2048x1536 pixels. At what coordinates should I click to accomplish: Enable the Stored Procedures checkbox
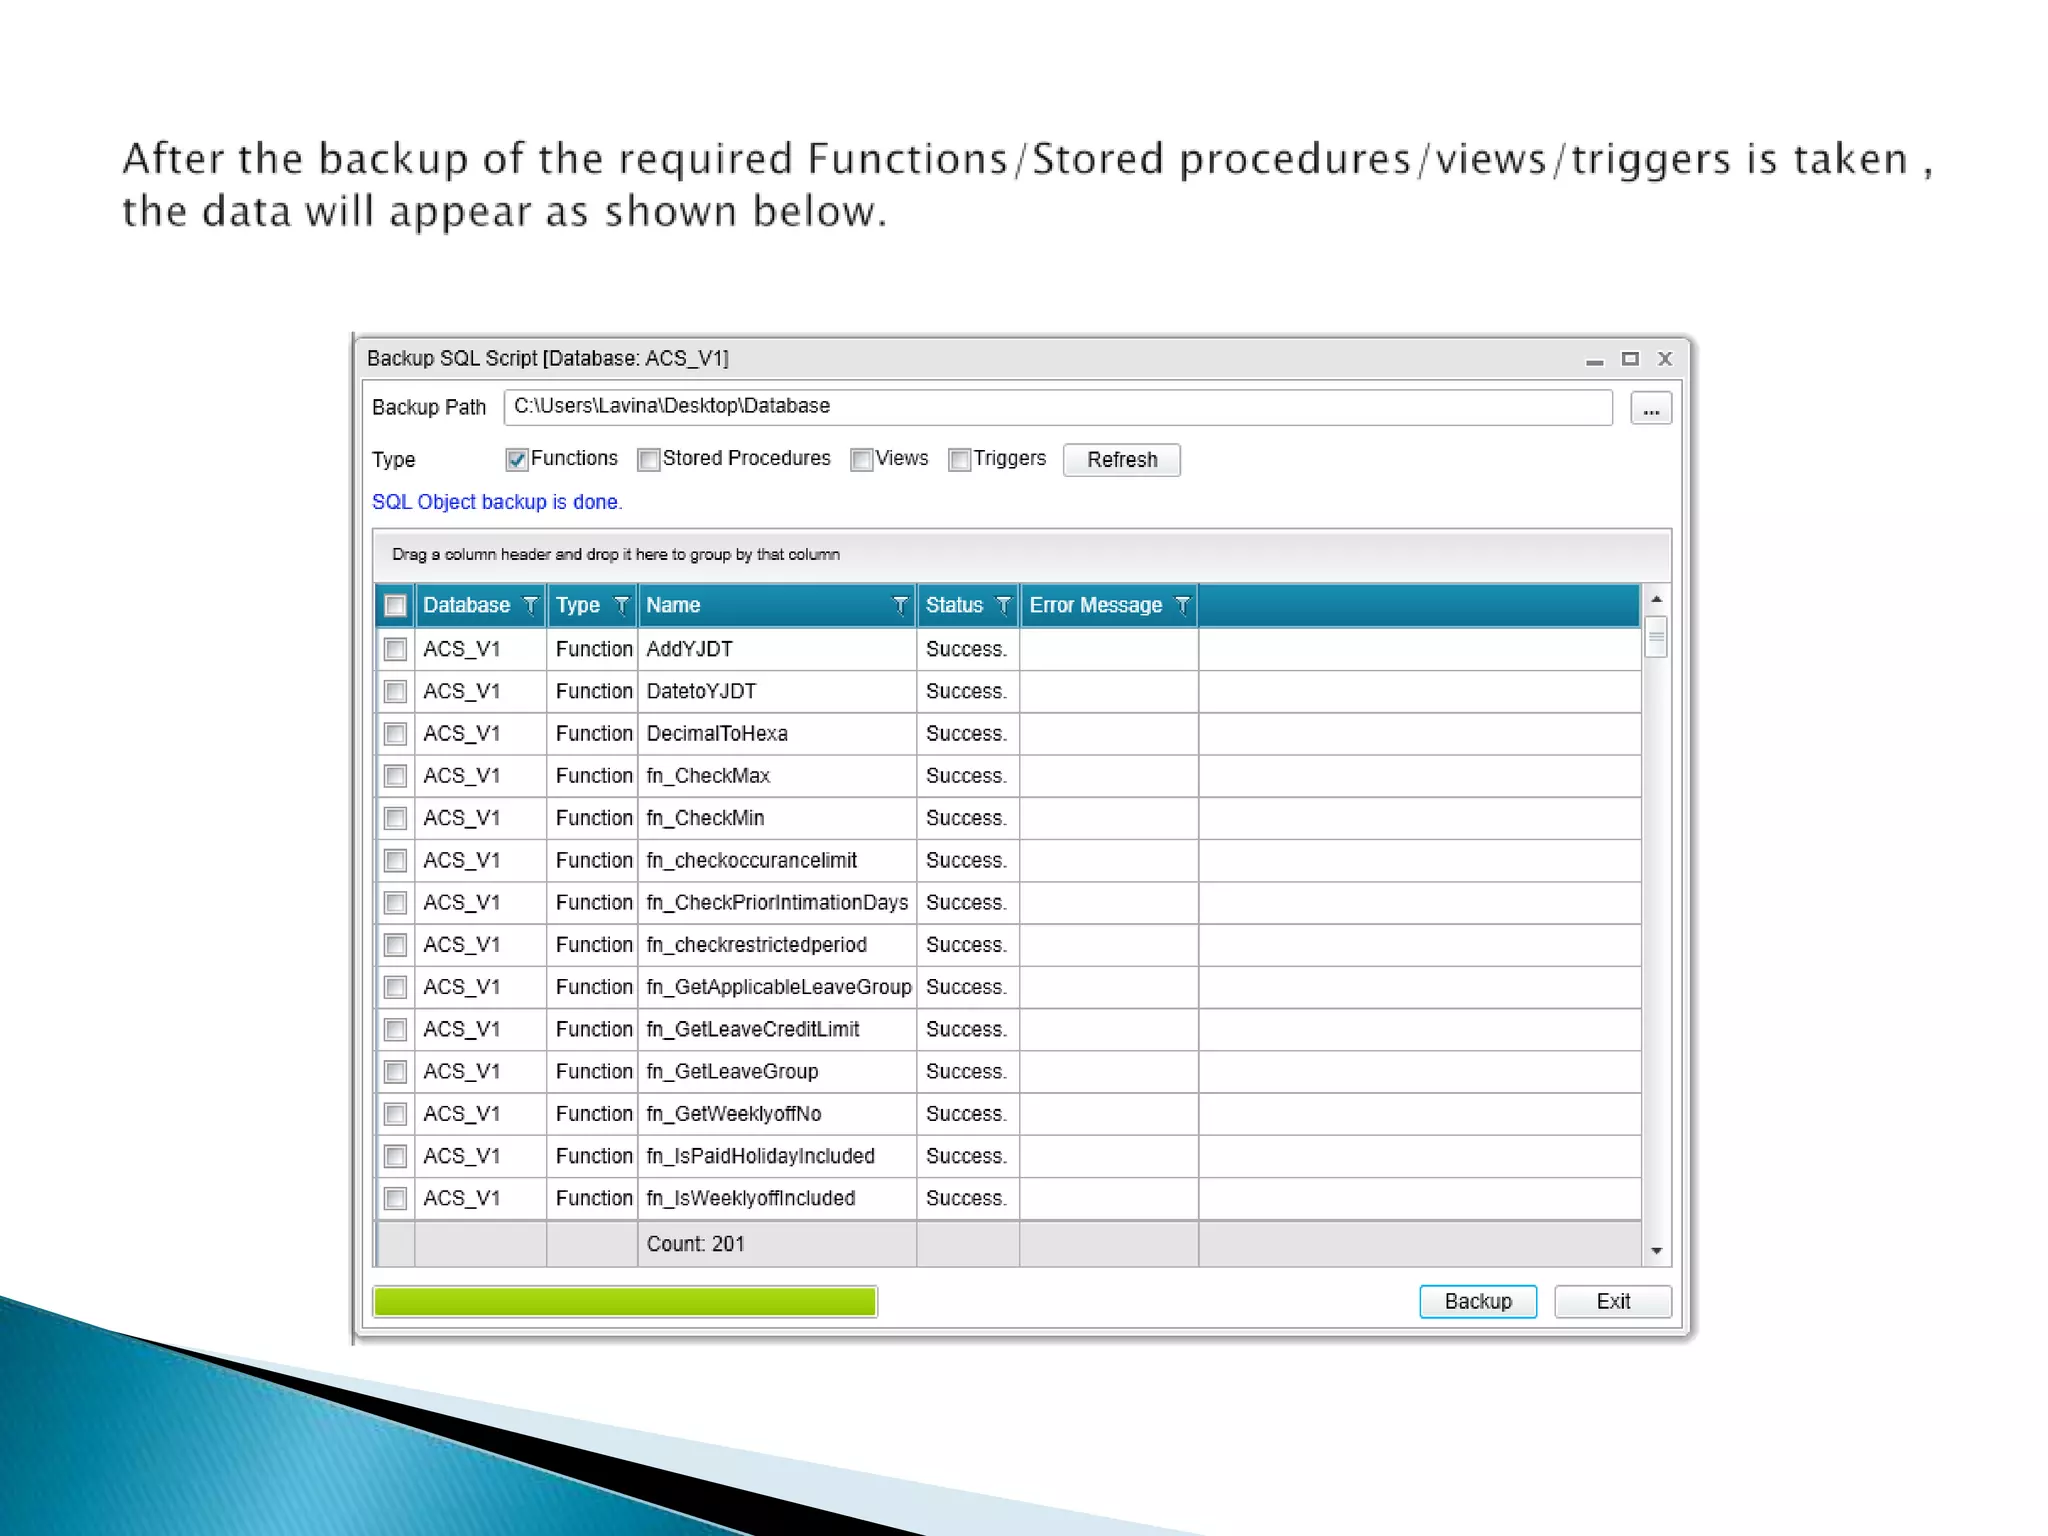(649, 460)
